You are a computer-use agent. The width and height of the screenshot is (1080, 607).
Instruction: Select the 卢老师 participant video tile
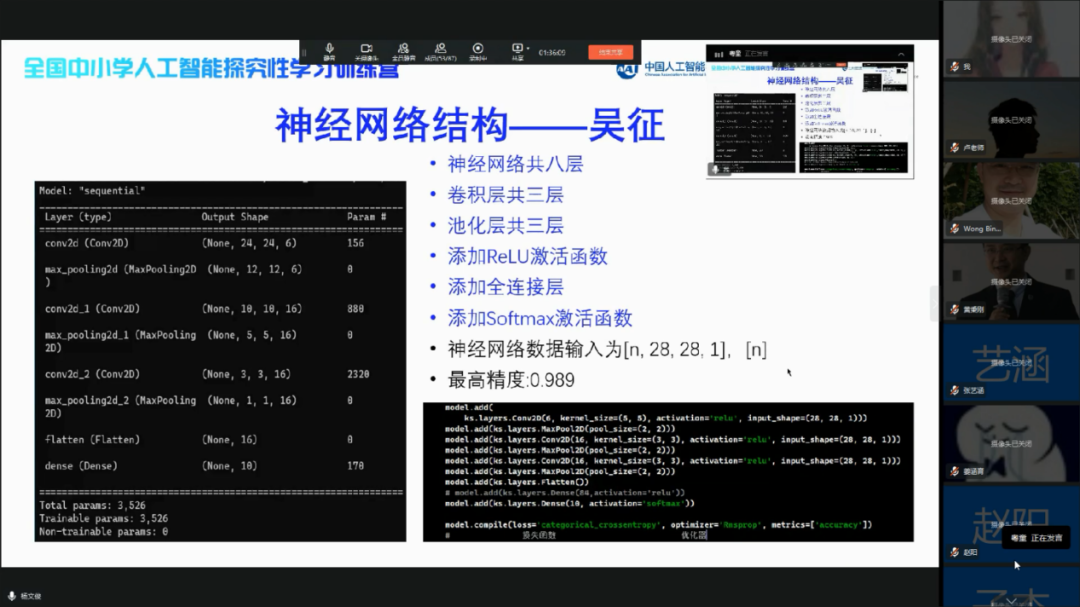click(x=1011, y=120)
